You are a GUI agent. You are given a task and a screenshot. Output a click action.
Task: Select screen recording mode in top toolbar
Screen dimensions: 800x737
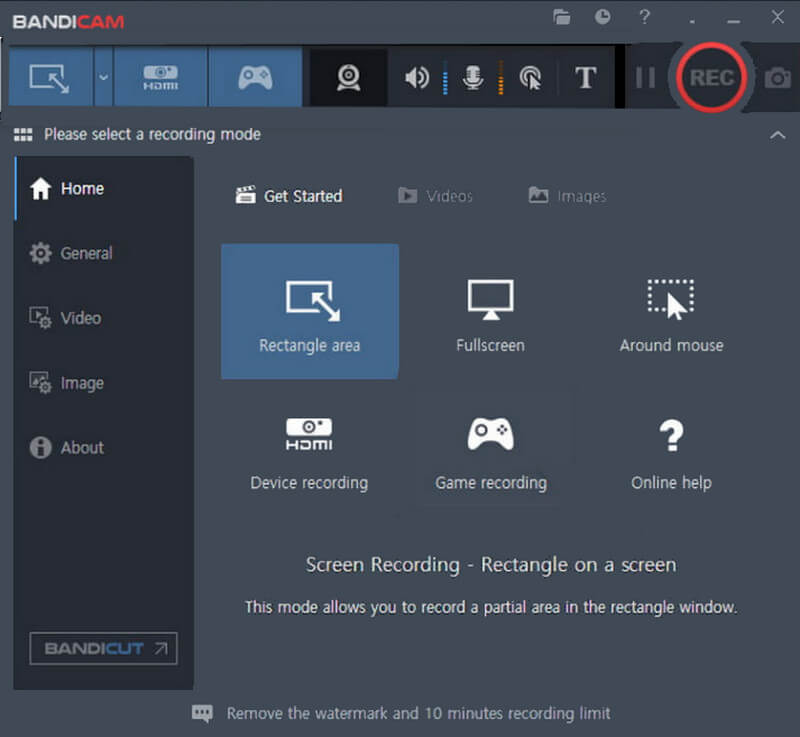51,78
